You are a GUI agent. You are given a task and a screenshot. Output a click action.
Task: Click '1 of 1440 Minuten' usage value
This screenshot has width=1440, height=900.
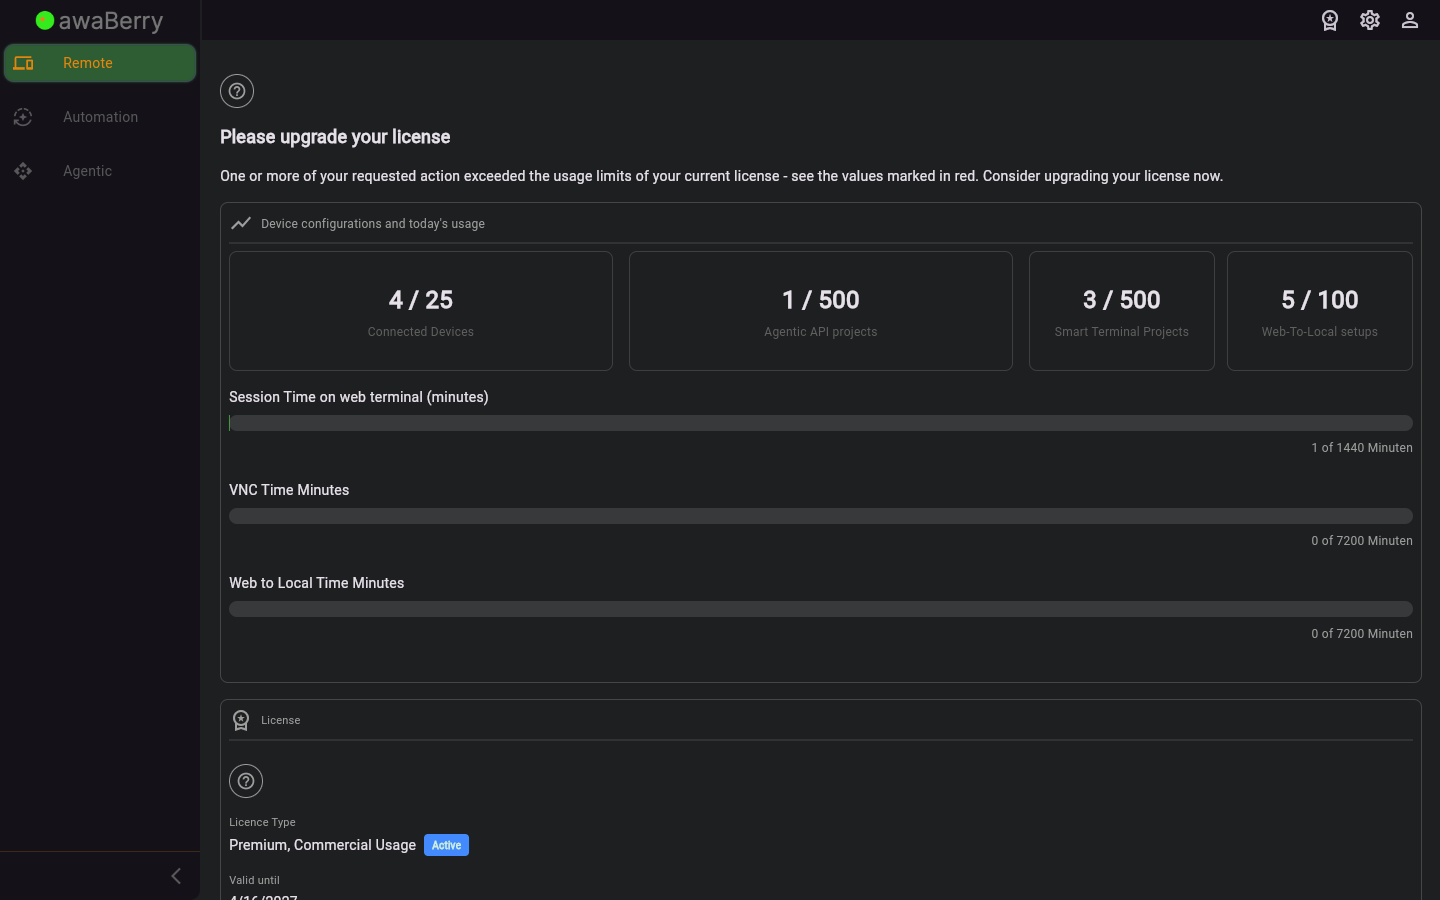point(1362,448)
